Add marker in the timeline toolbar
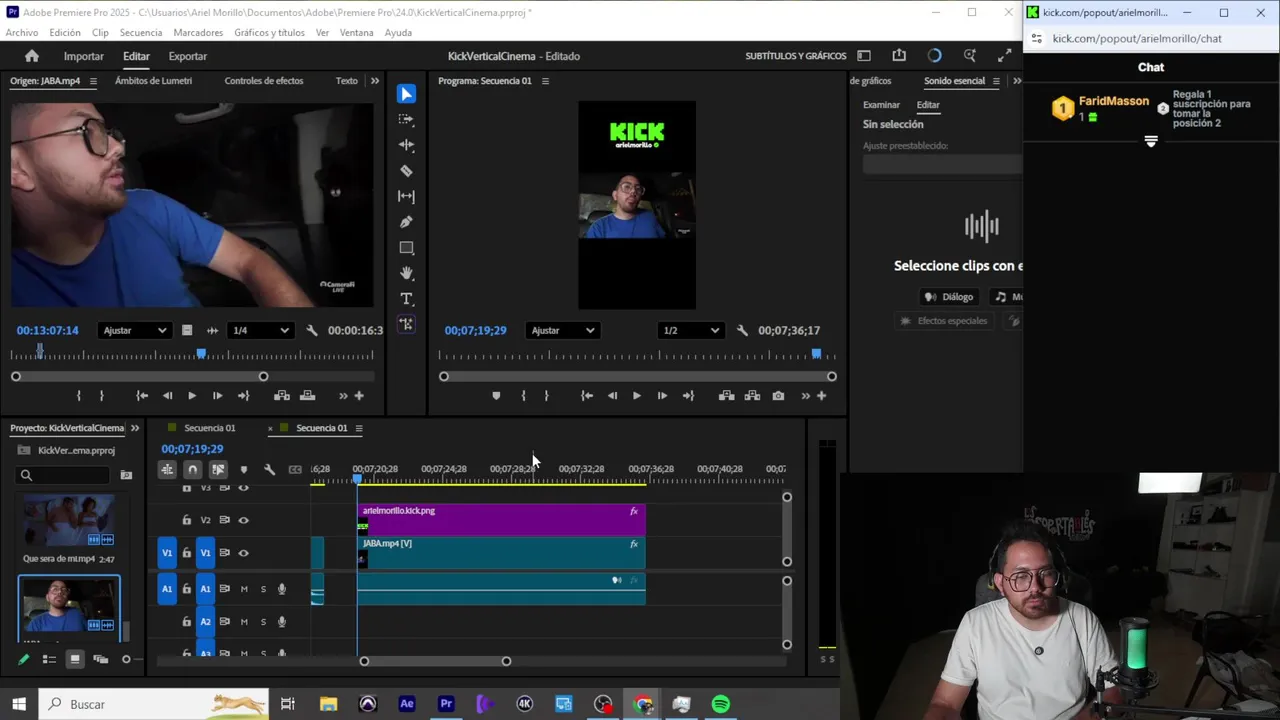The image size is (1280, 720). 243,469
